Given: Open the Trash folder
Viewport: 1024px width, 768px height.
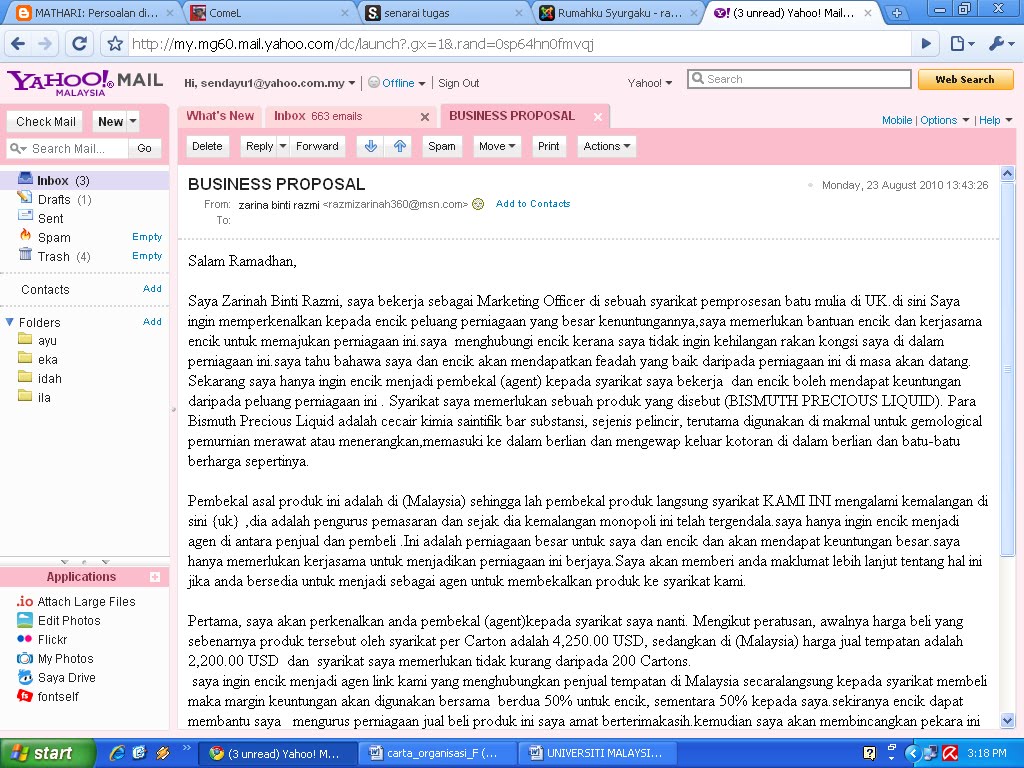Looking at the screenshot, I should point(55,256).
